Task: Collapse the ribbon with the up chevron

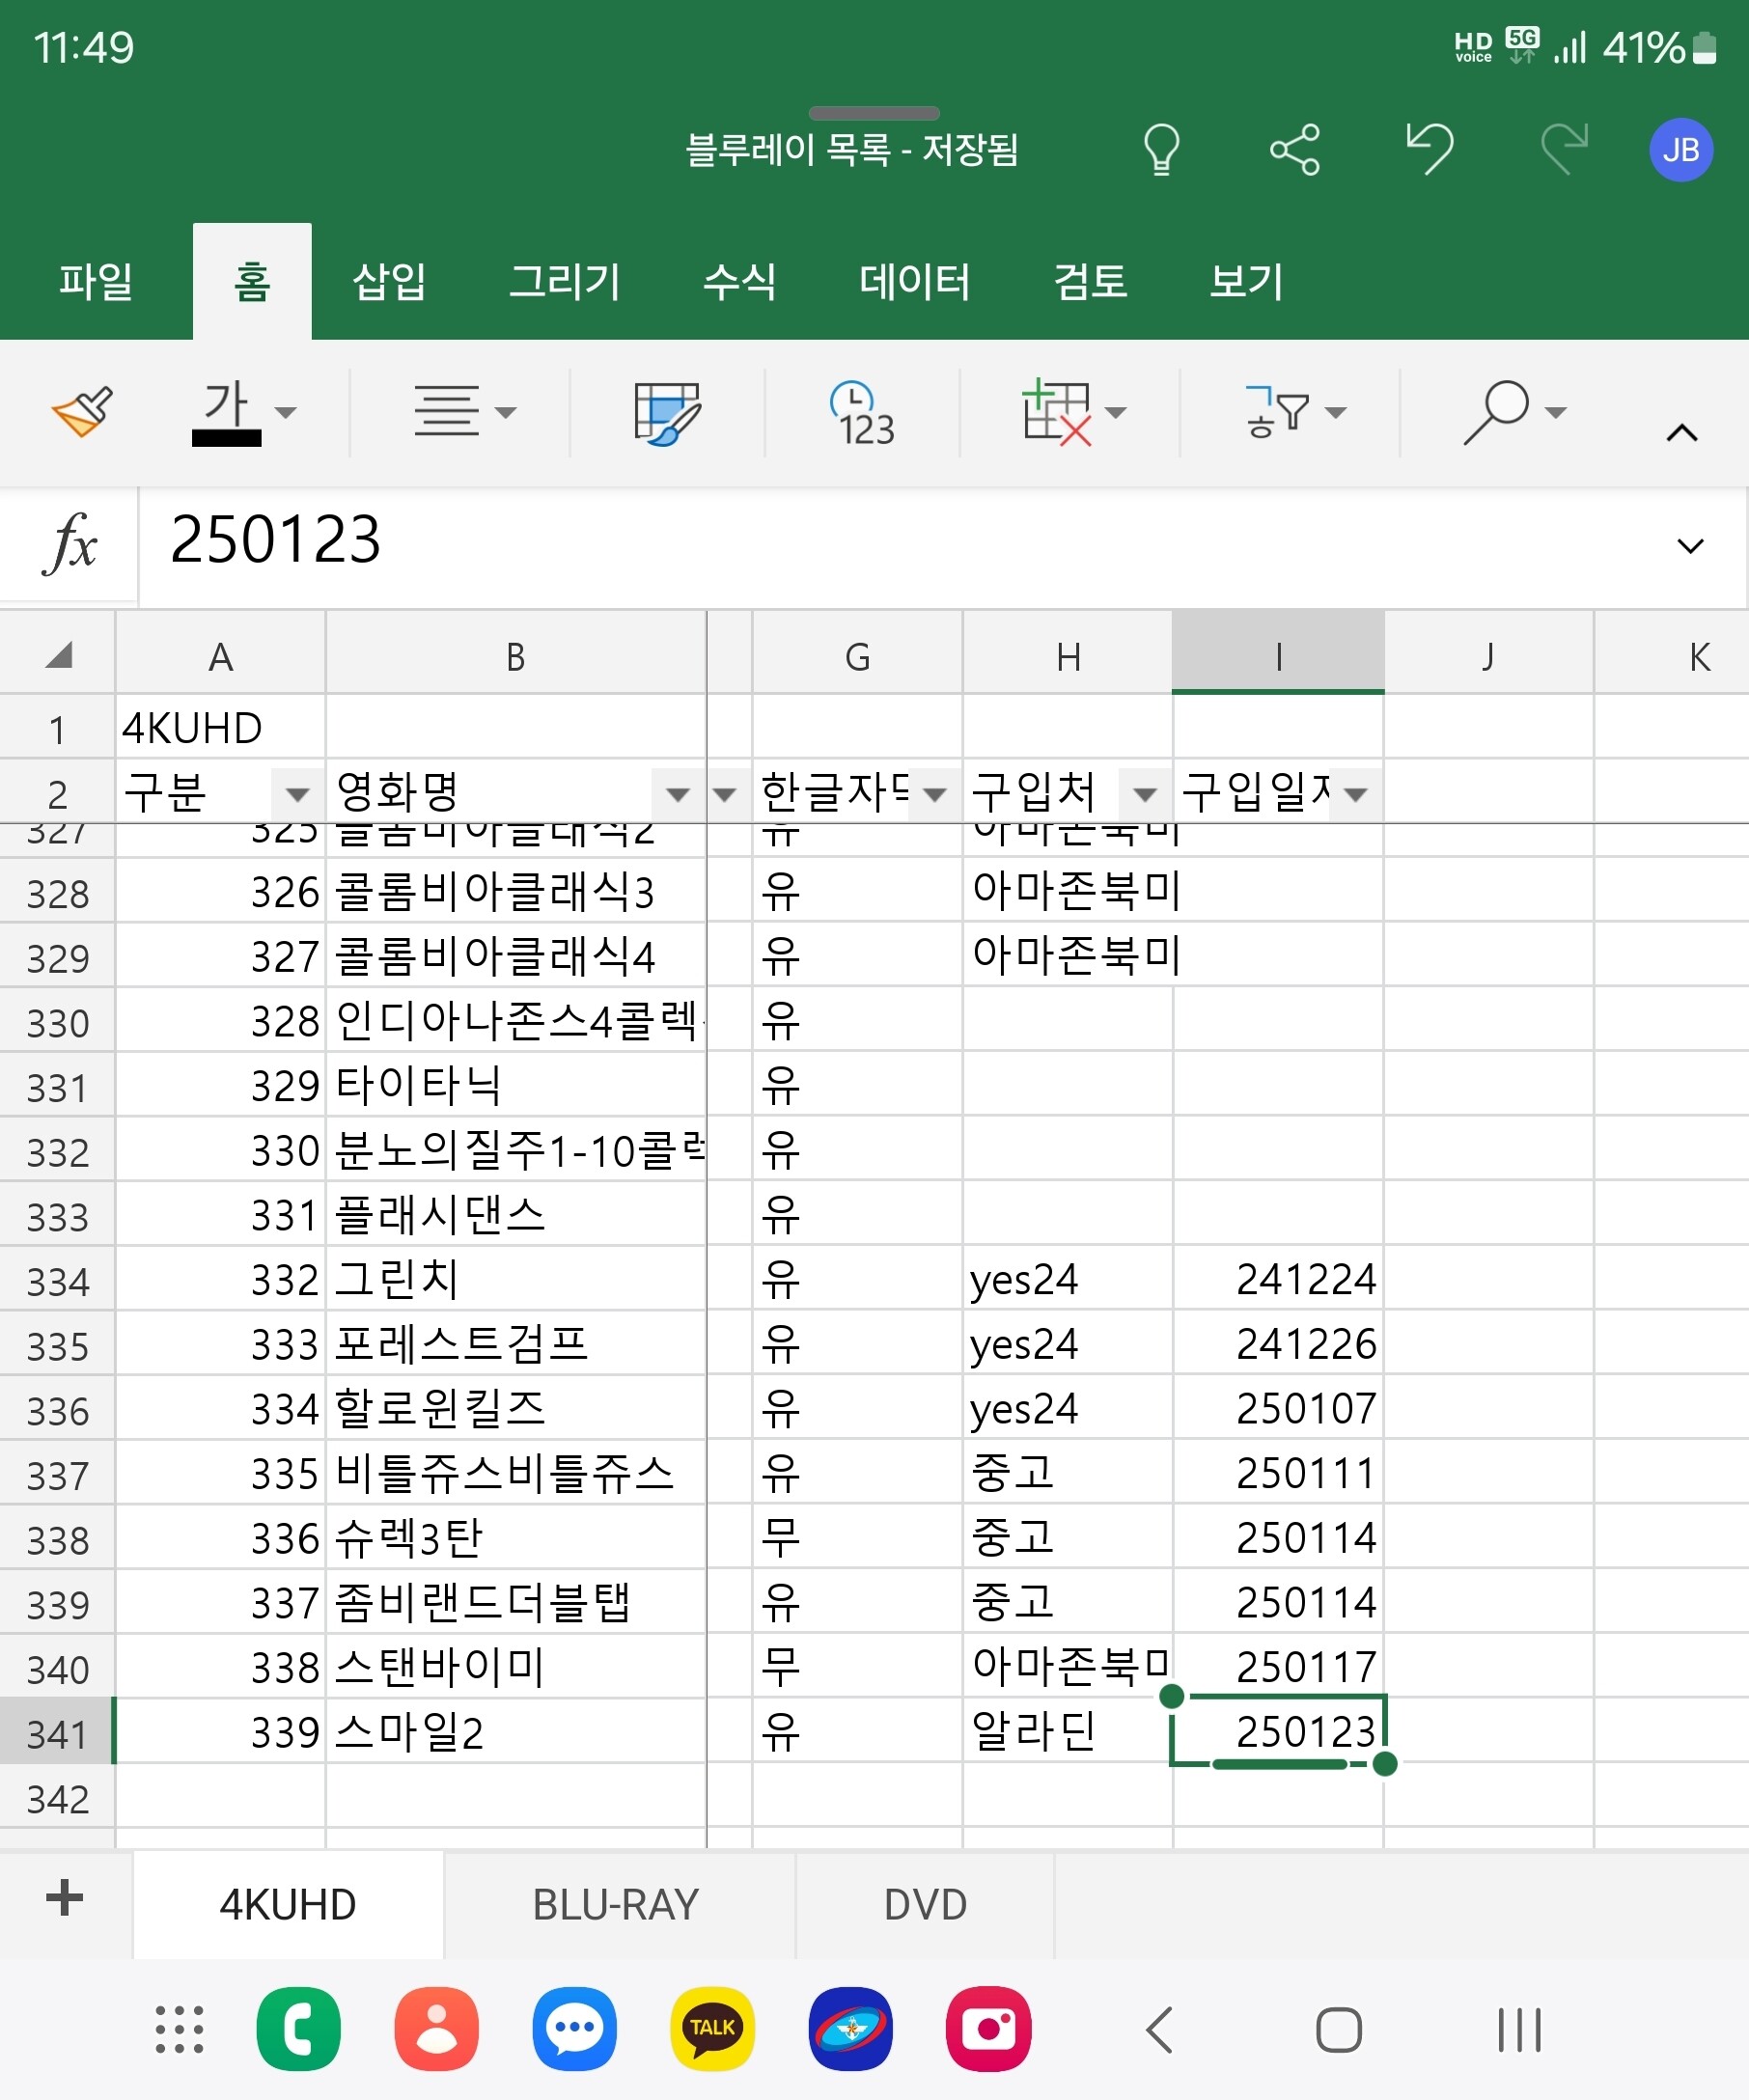Action: [x=1681, y=433]
